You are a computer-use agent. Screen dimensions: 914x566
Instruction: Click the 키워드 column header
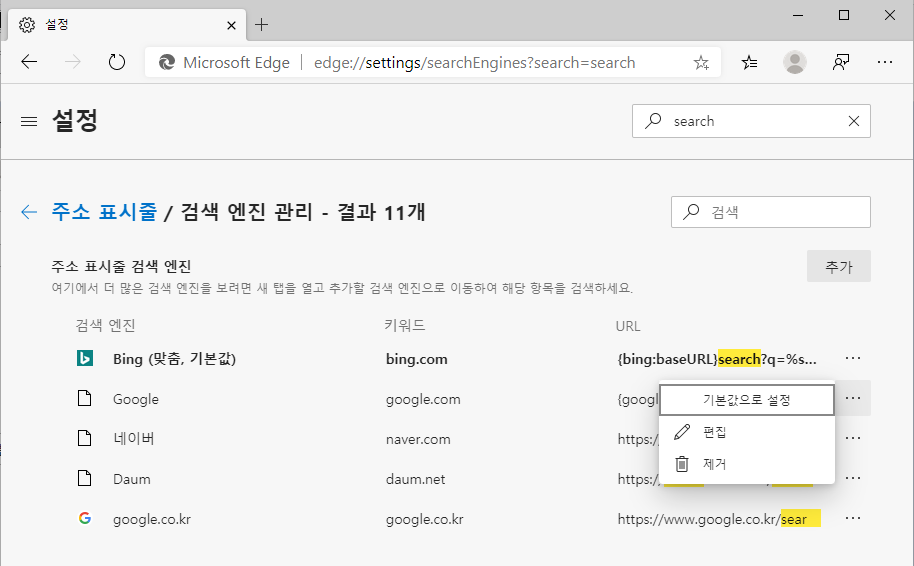(x=405, y=325)
